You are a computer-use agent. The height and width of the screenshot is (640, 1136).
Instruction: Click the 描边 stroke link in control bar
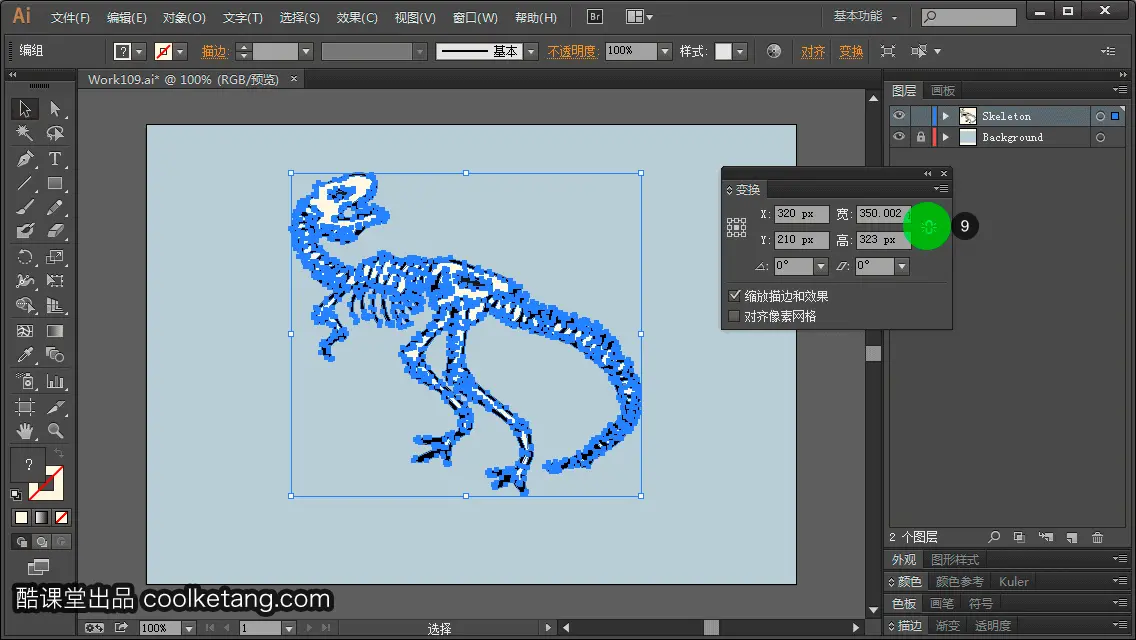(215, 51)
